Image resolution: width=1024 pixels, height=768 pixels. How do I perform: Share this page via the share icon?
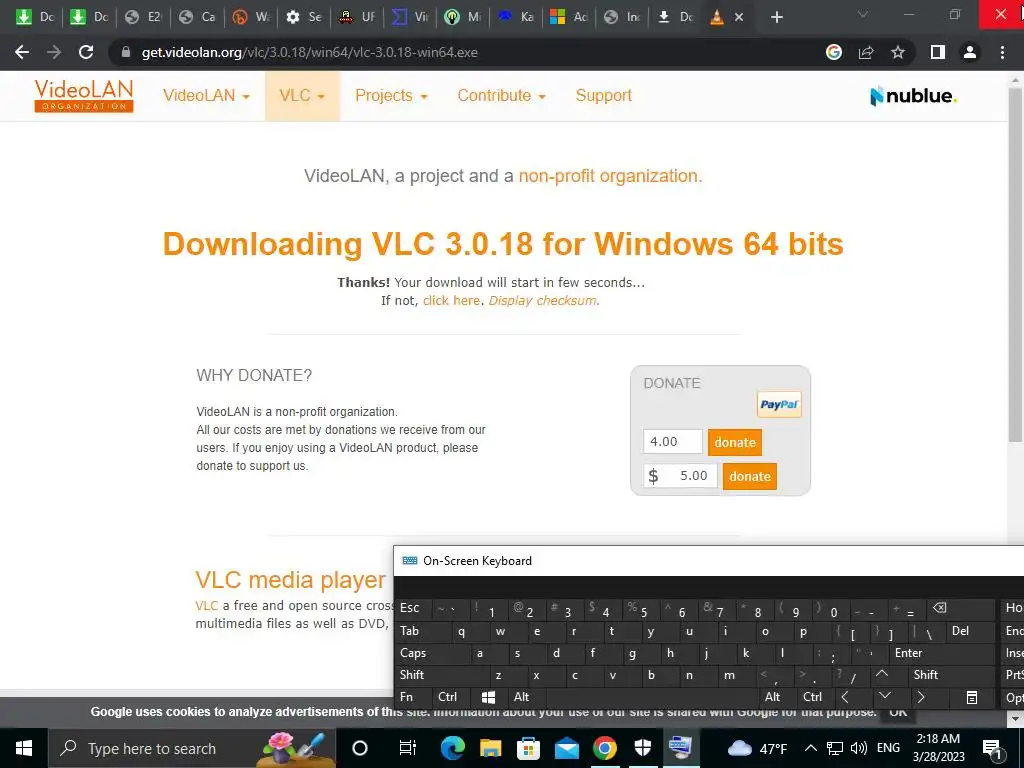pos(866,52)
